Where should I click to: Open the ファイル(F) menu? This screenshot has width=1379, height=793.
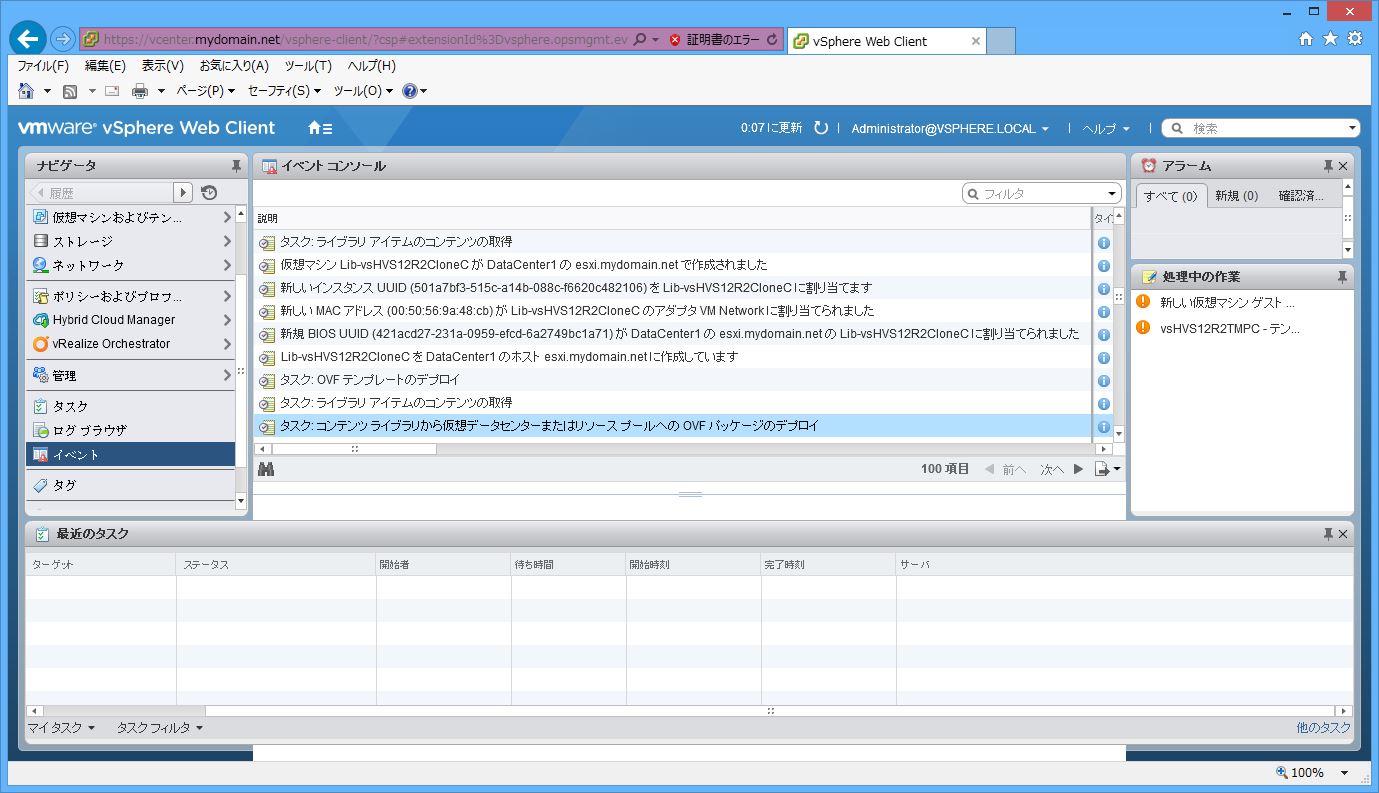coord(43,66)
